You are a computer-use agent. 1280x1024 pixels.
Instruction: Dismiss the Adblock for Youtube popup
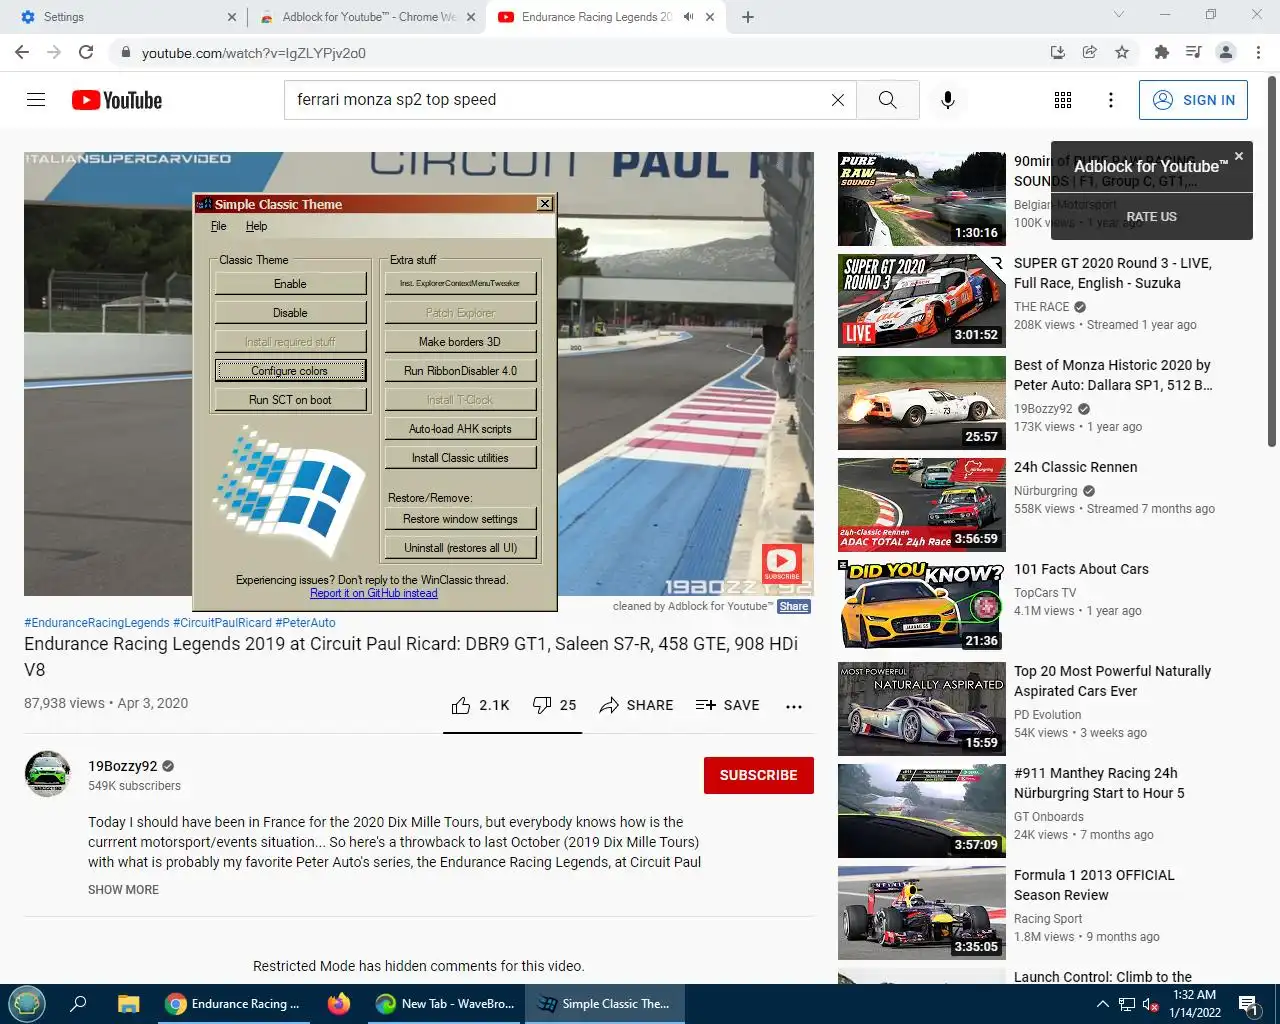tap(1239, 156)
